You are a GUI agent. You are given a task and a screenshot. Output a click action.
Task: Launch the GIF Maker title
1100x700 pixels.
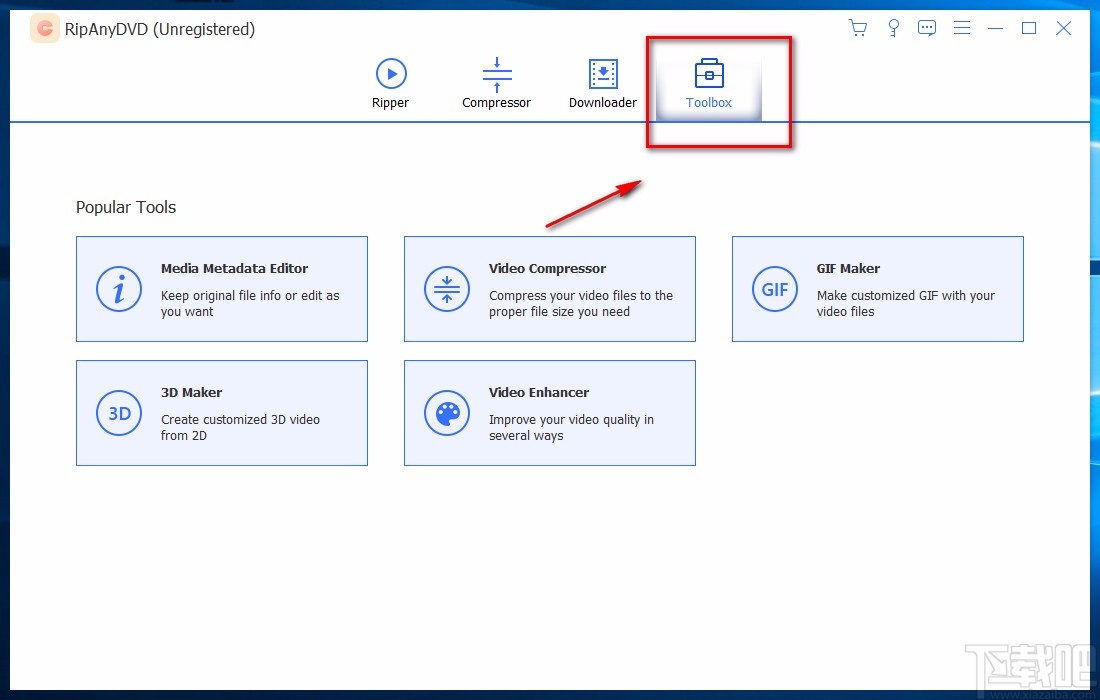click(x=848, y=269)
